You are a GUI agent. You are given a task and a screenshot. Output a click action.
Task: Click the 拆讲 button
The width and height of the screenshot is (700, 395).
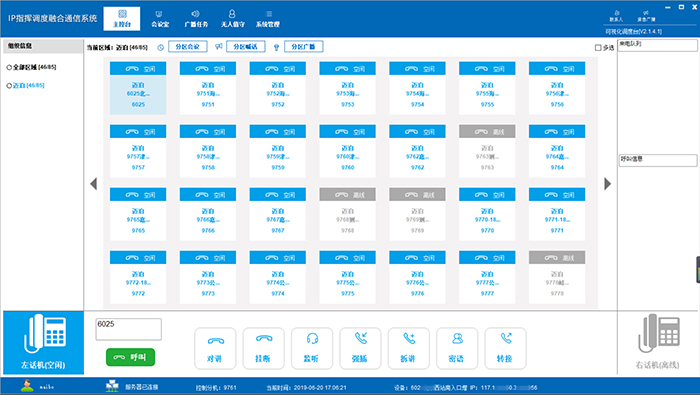pyautogui.click(x=408, y=349)
